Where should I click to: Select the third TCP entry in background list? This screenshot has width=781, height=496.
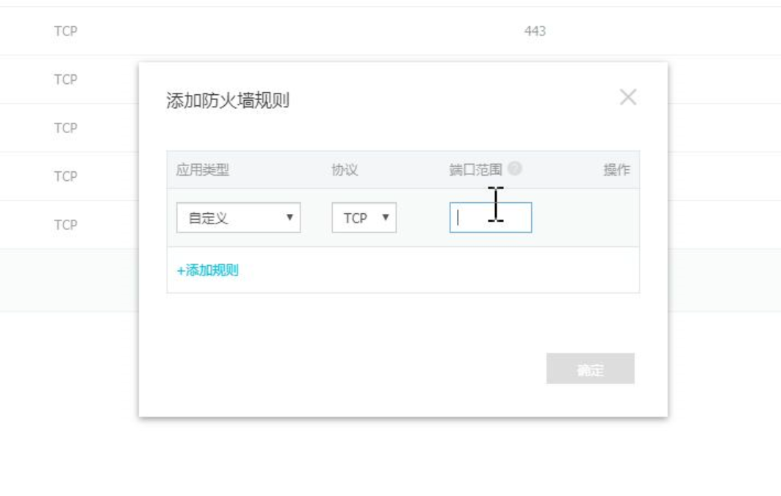pyautogui.click(x=66, y=128)
